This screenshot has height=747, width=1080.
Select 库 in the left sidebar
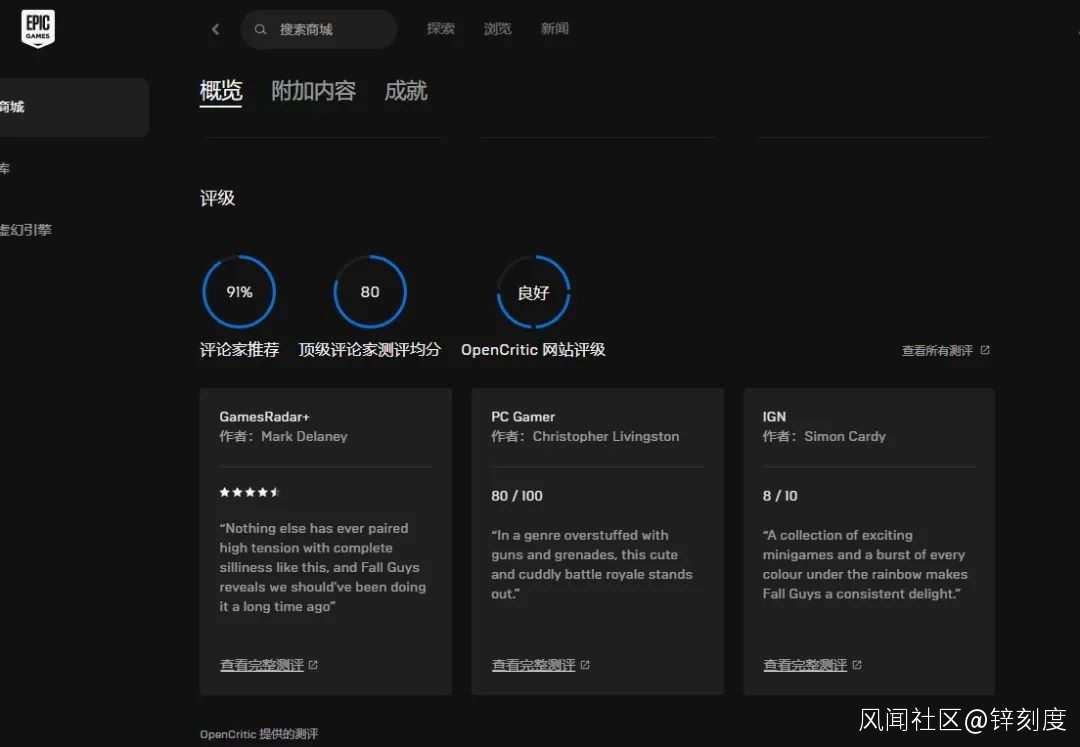tap(6, 168)
